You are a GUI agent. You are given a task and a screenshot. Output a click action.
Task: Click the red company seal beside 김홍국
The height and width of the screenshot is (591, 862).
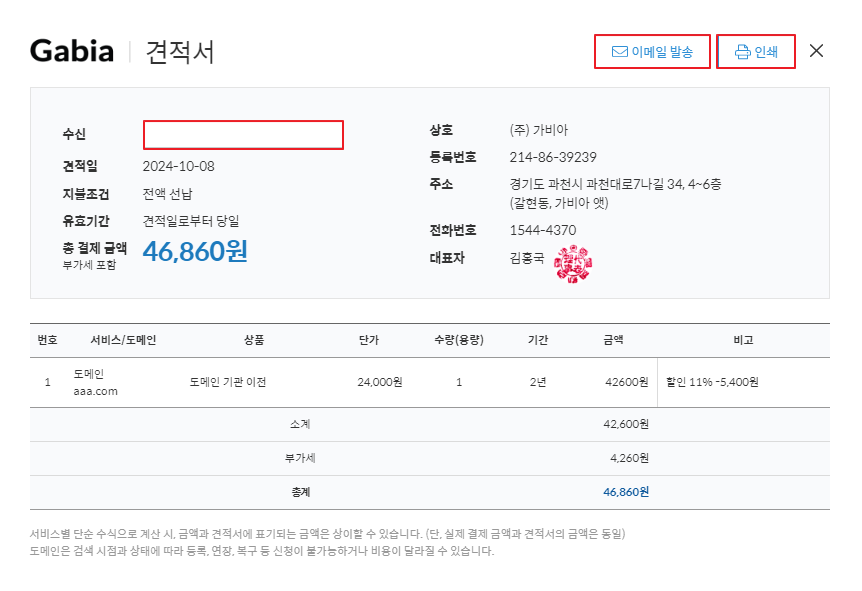click(x=573, y=264)
